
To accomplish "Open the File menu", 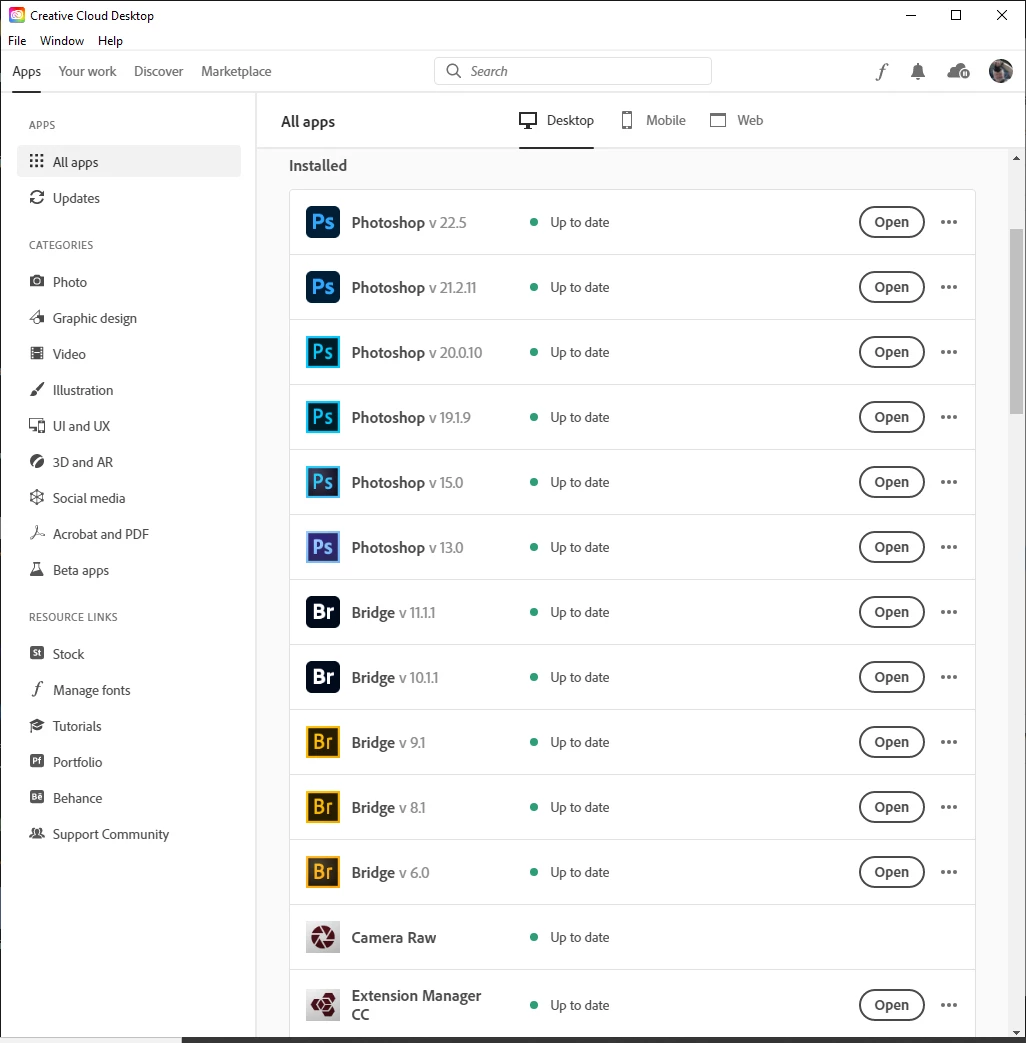I will click(17, 41).
